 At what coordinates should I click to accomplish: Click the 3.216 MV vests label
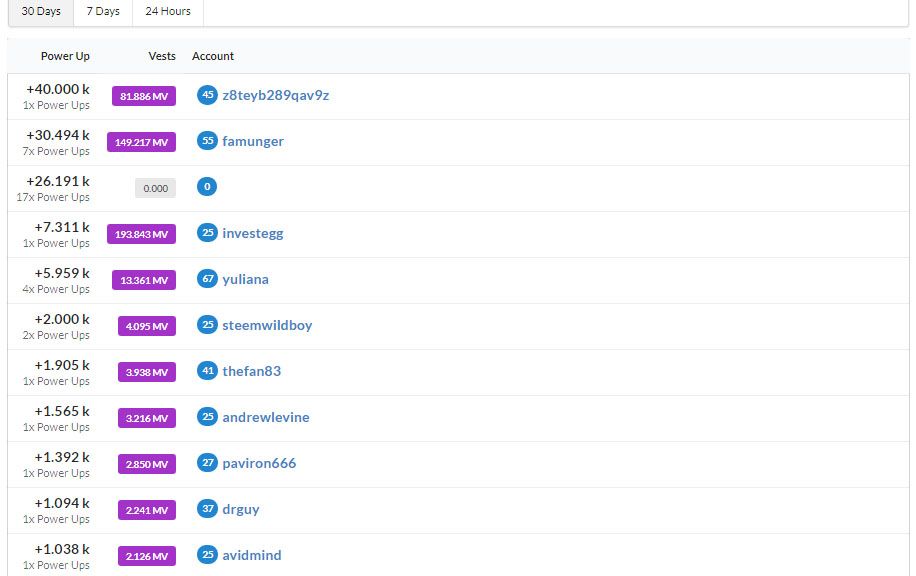[x=147, y=418]
